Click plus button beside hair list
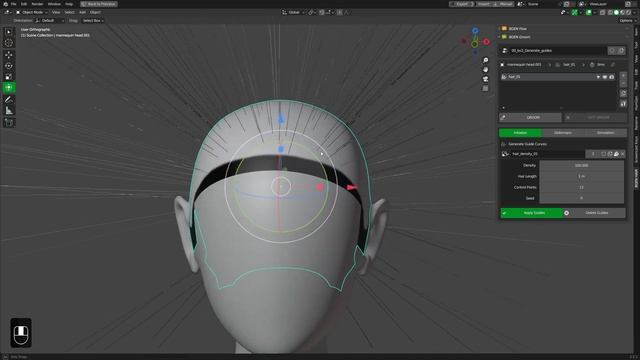Viewport: 640px width, 360px height. [623, 76]
